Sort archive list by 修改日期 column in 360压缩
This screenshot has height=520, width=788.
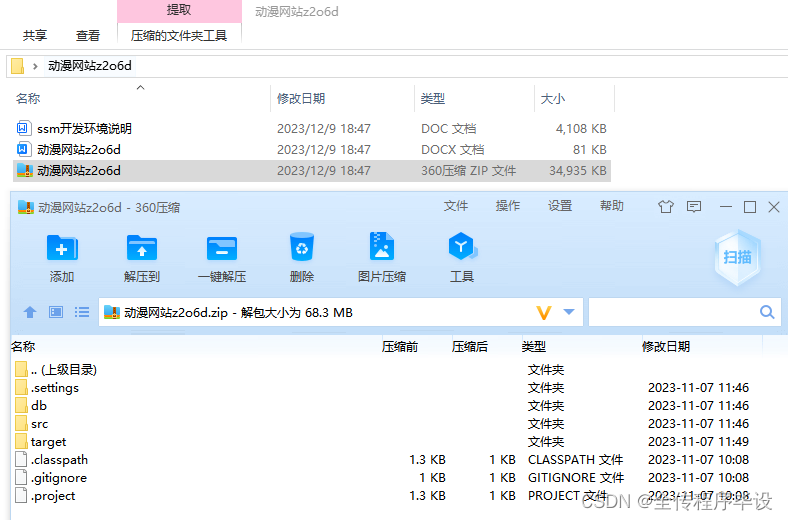(666, 347)
